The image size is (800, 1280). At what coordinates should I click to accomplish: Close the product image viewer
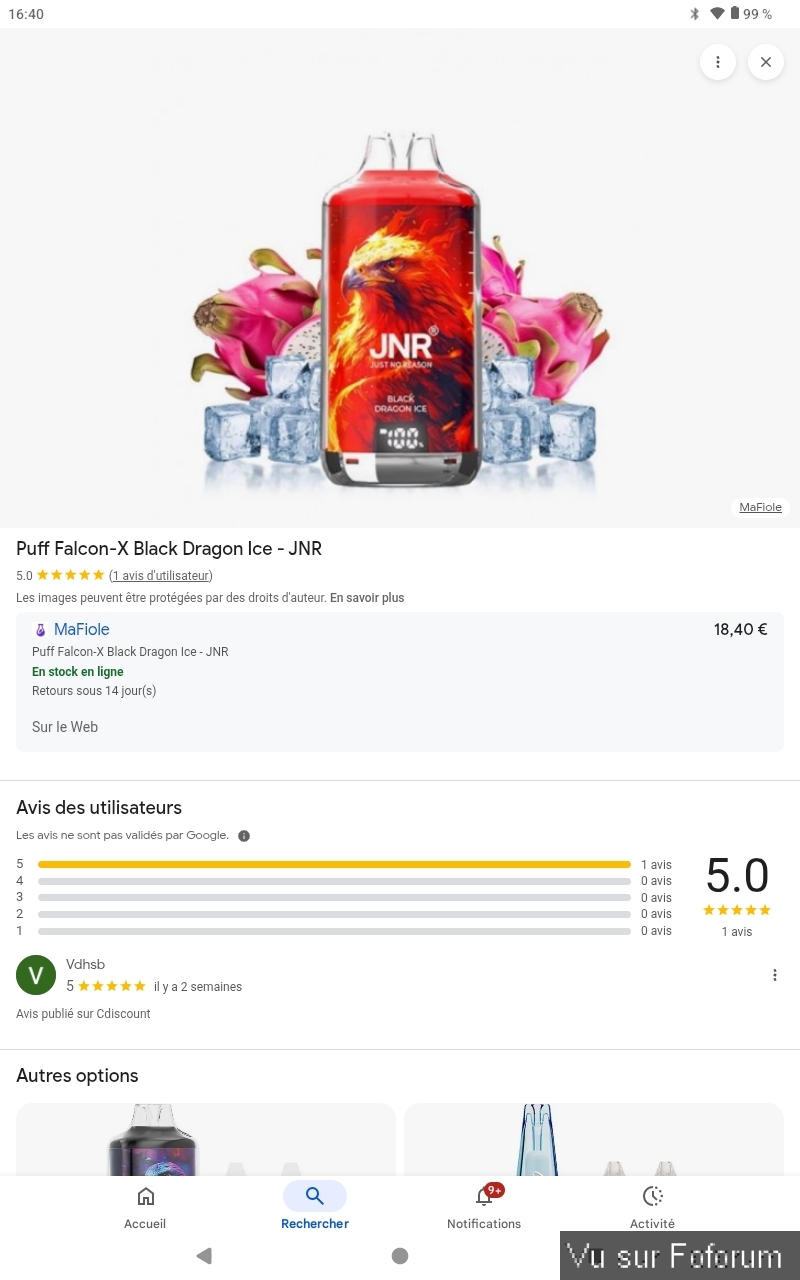pos(766,62)
